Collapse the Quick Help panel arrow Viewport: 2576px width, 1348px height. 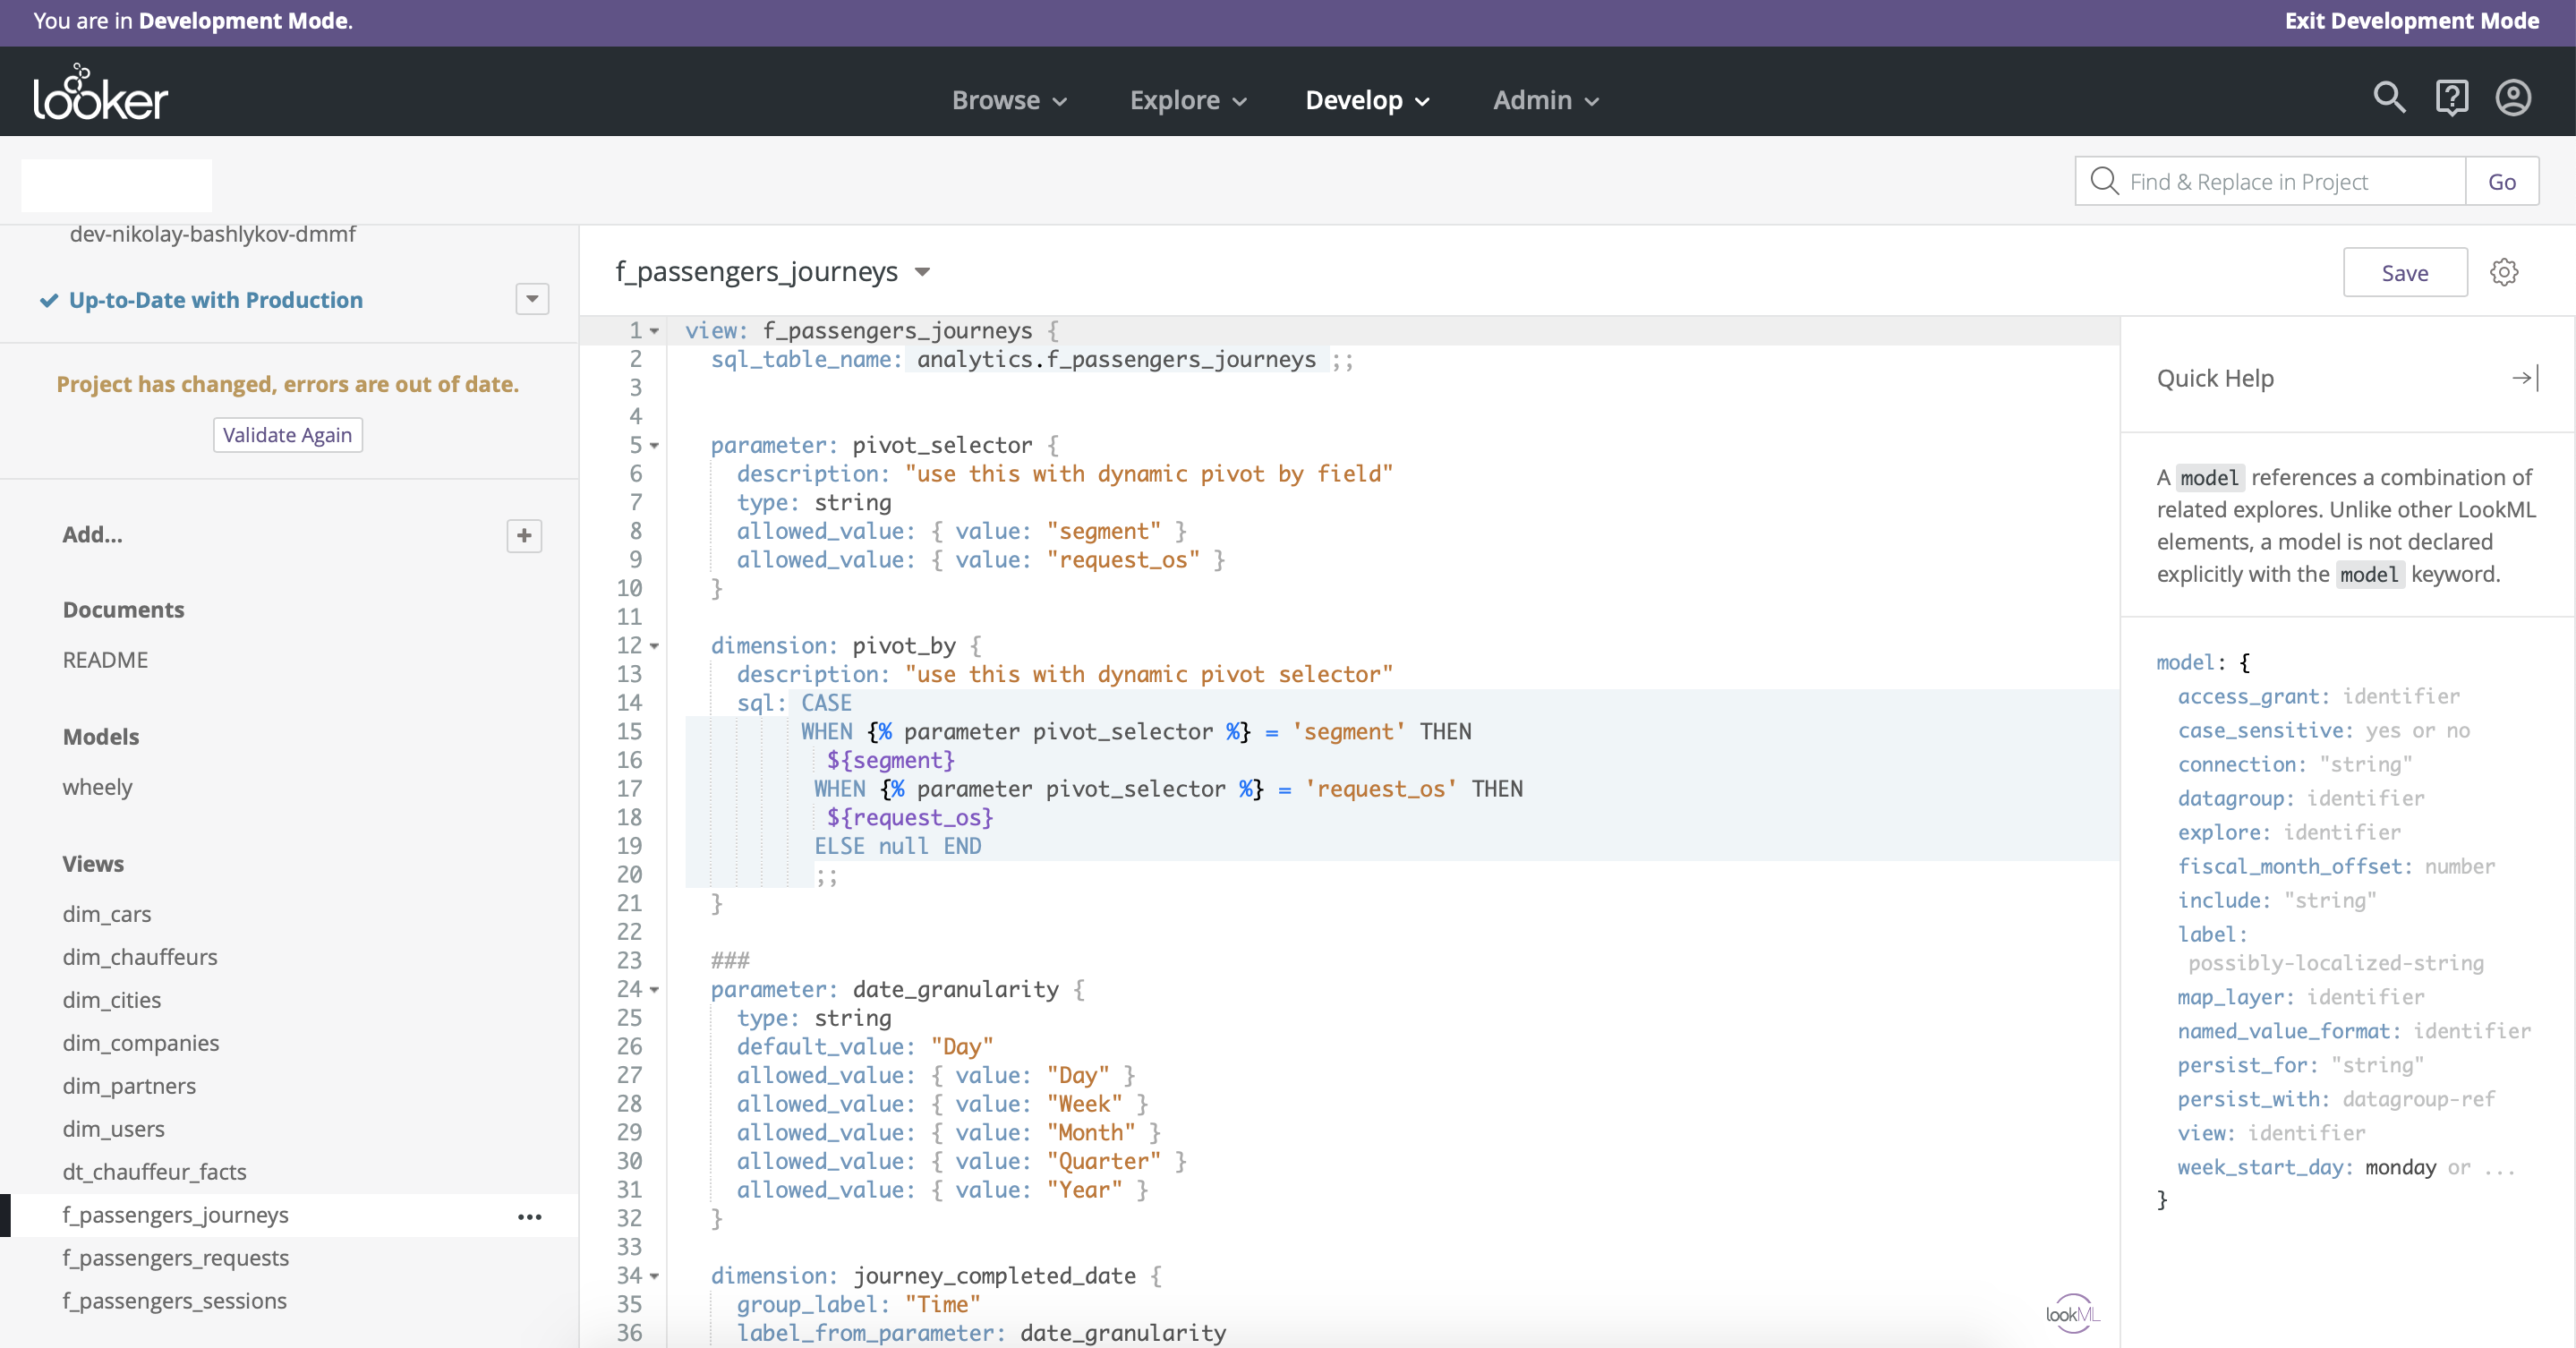pyautogui.click(x=2524, y=378)
